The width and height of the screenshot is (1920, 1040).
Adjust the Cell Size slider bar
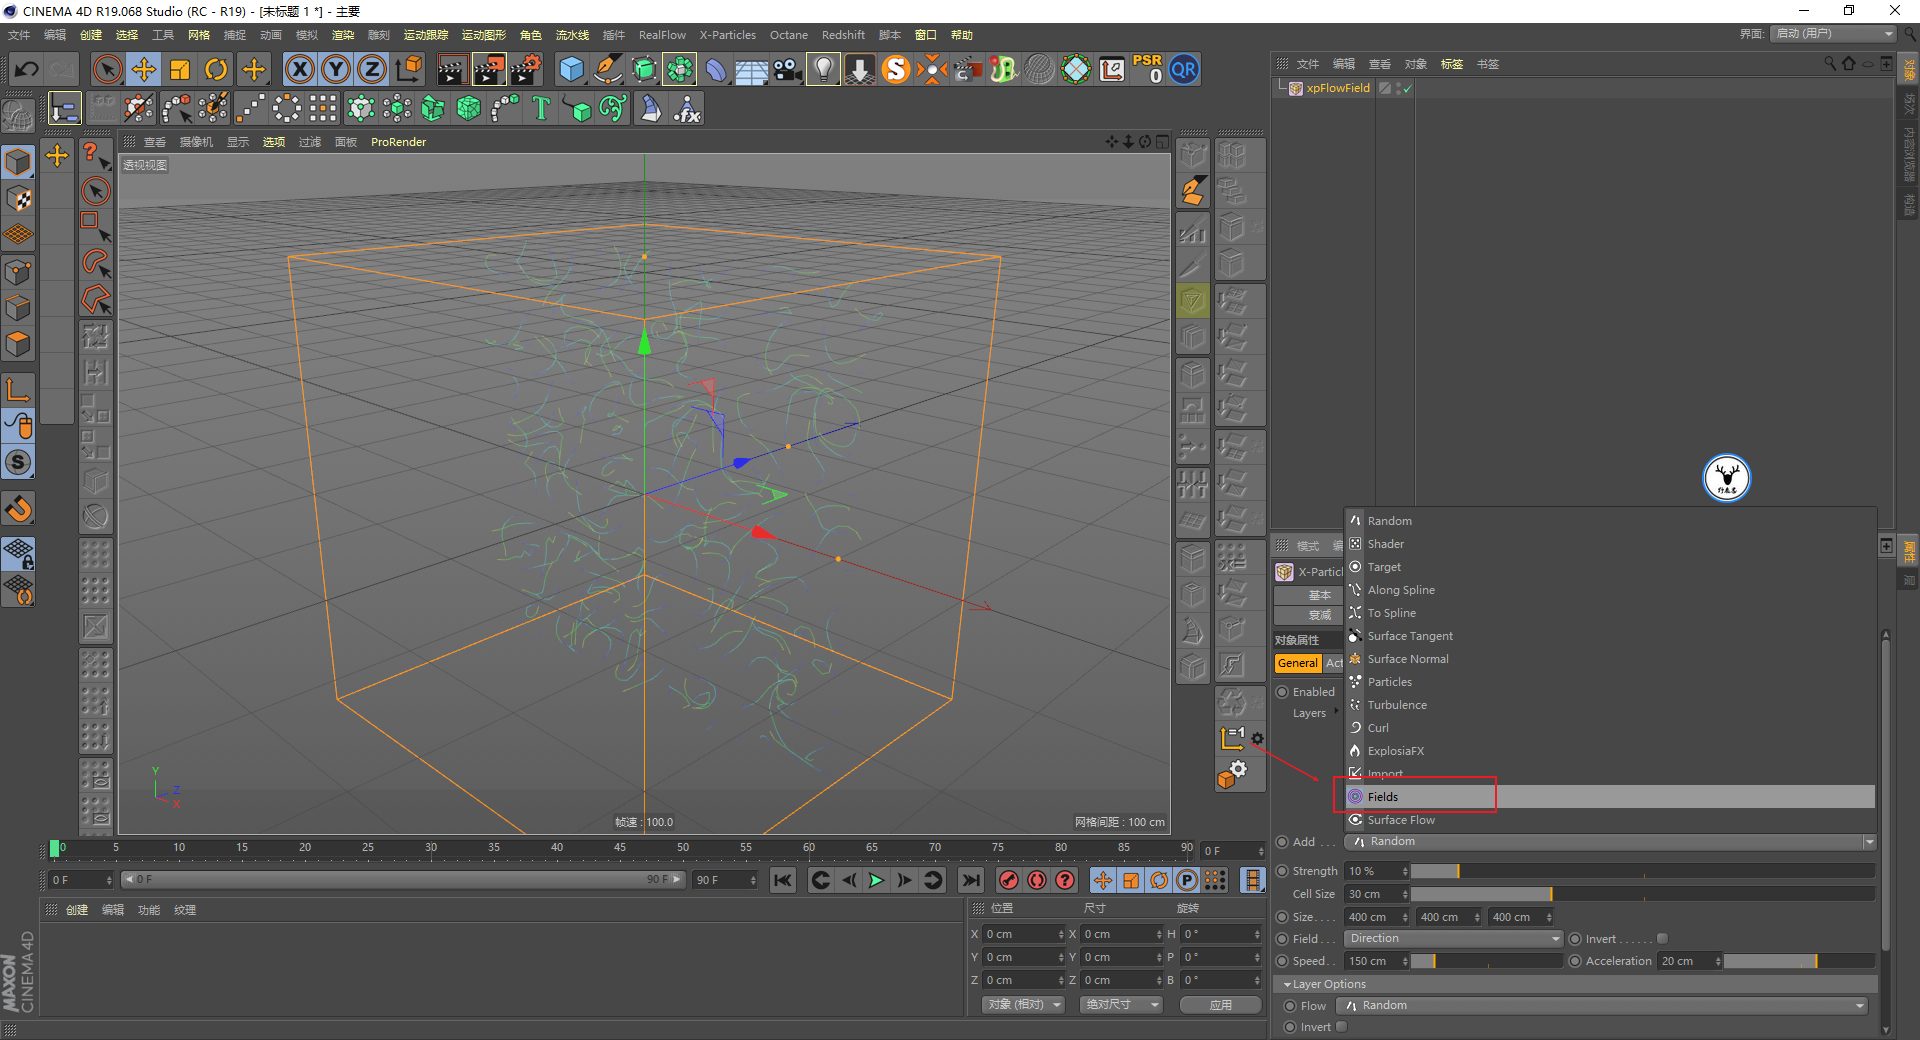[1642, 894]
